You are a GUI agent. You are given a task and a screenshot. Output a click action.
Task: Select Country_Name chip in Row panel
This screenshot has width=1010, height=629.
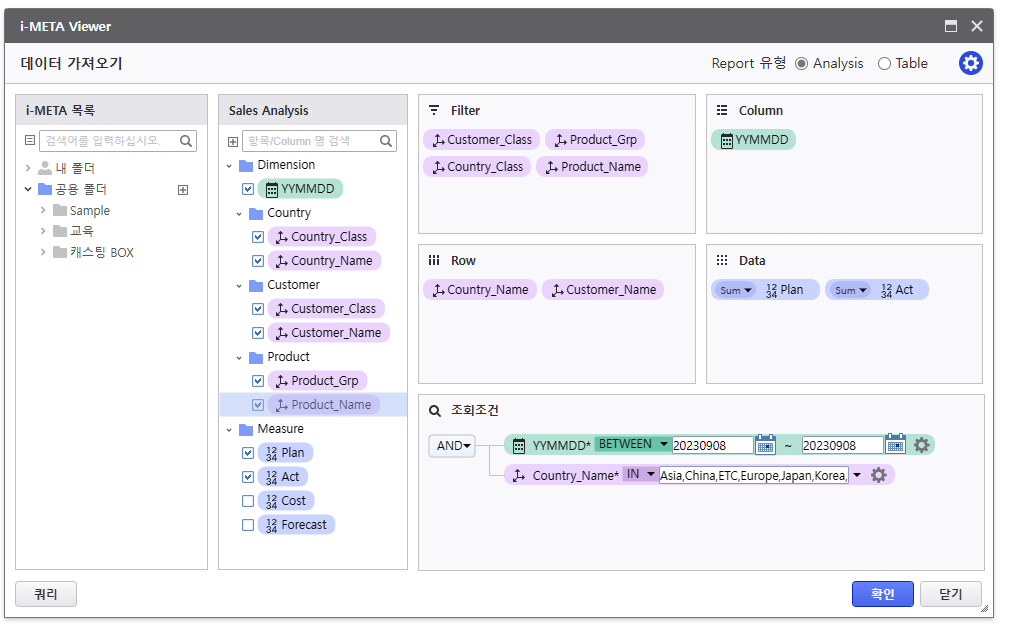pyautogui.click(x=480, y=290)
